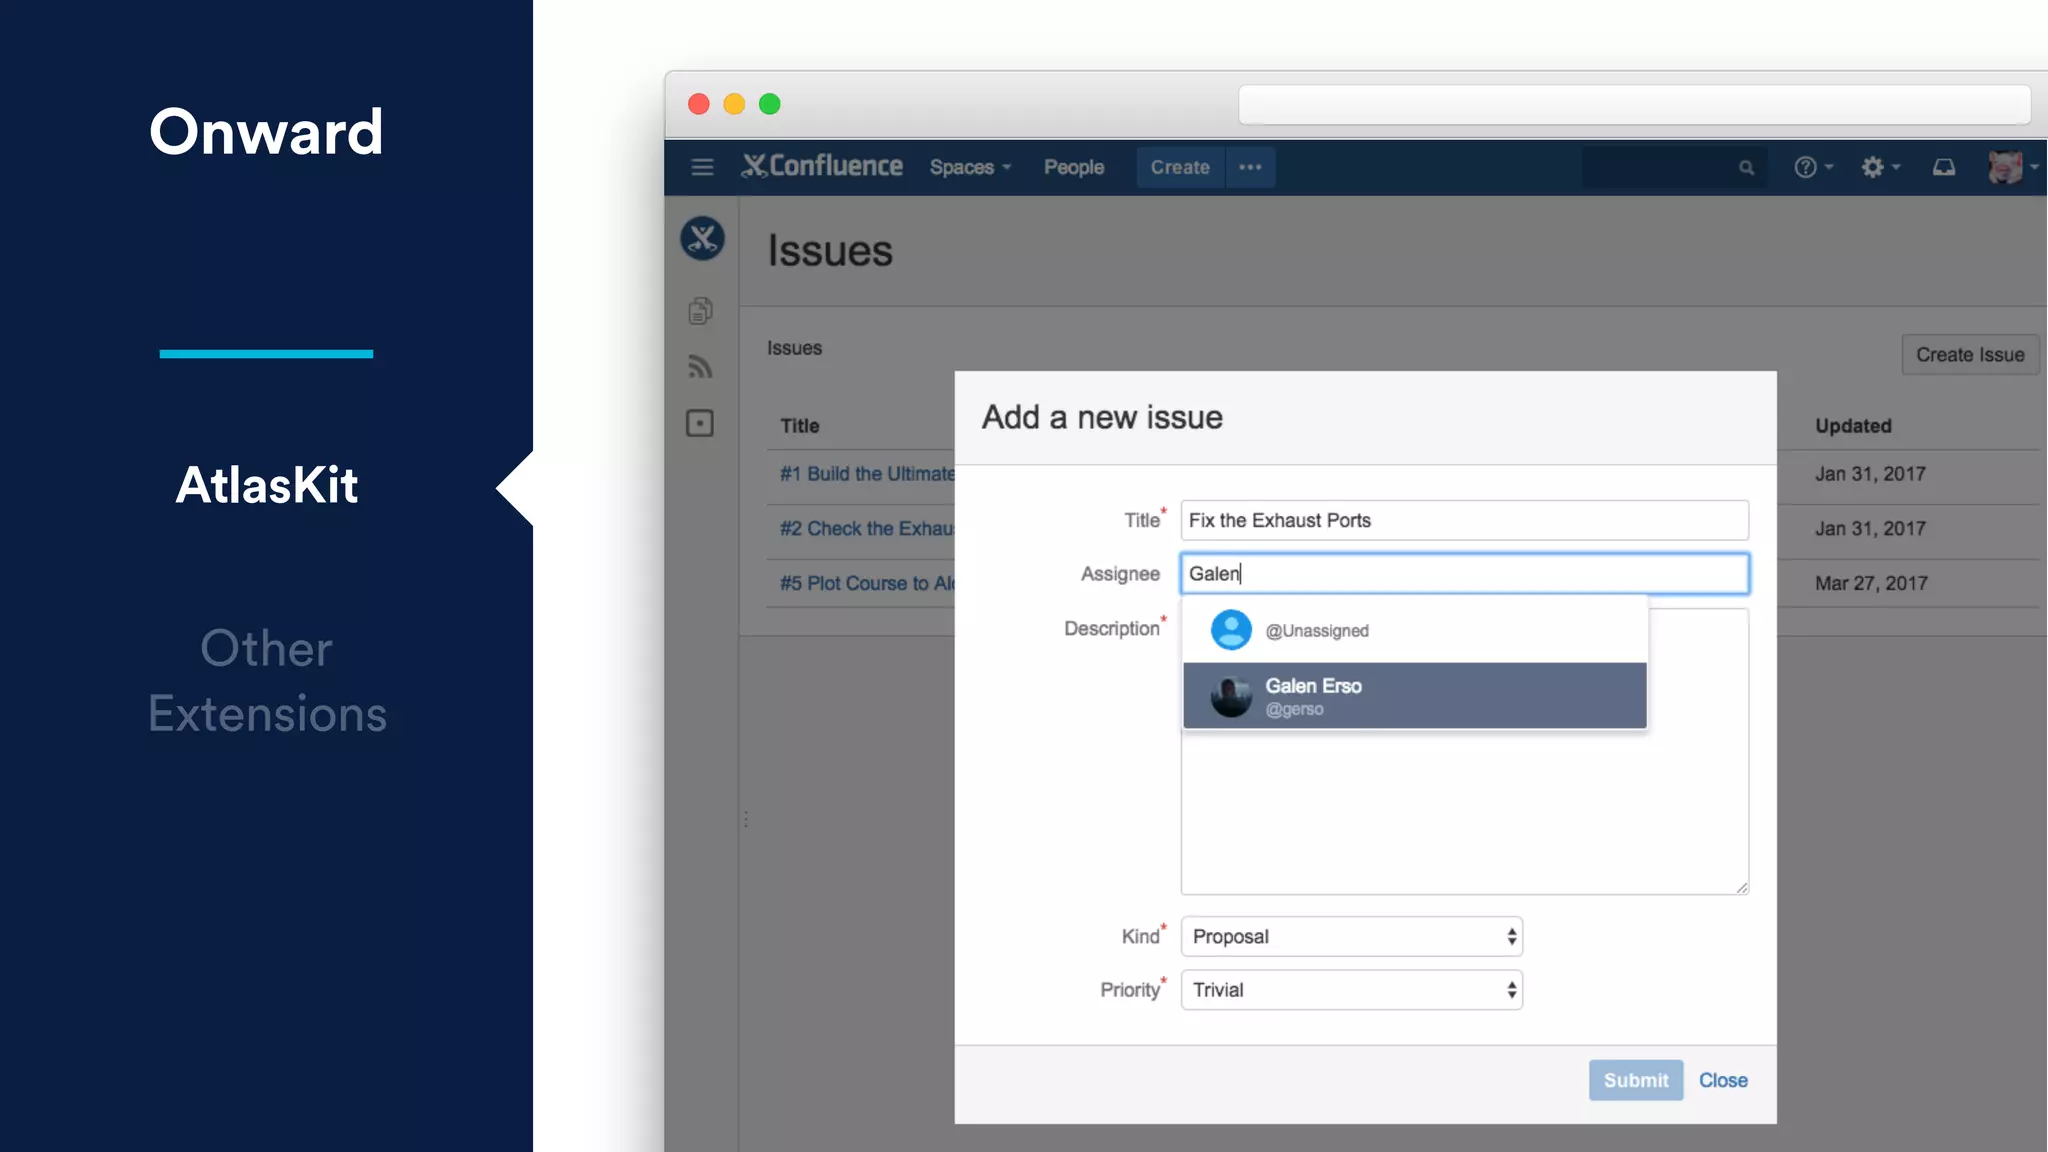Click the red close window button
2048x1152 pixels.
tap(699, 104)
